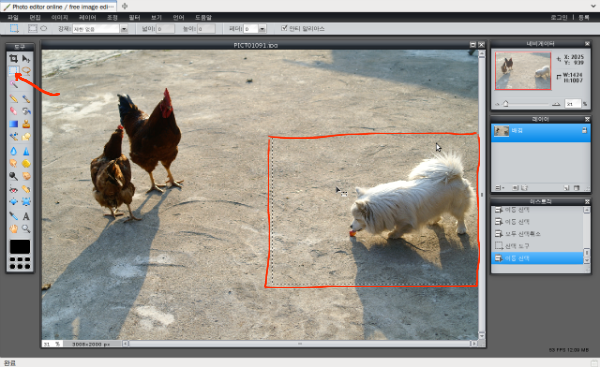The width and height of the screenshot is (600, 367).
Task: Click the 로그인 link
Action: [559, 17]
